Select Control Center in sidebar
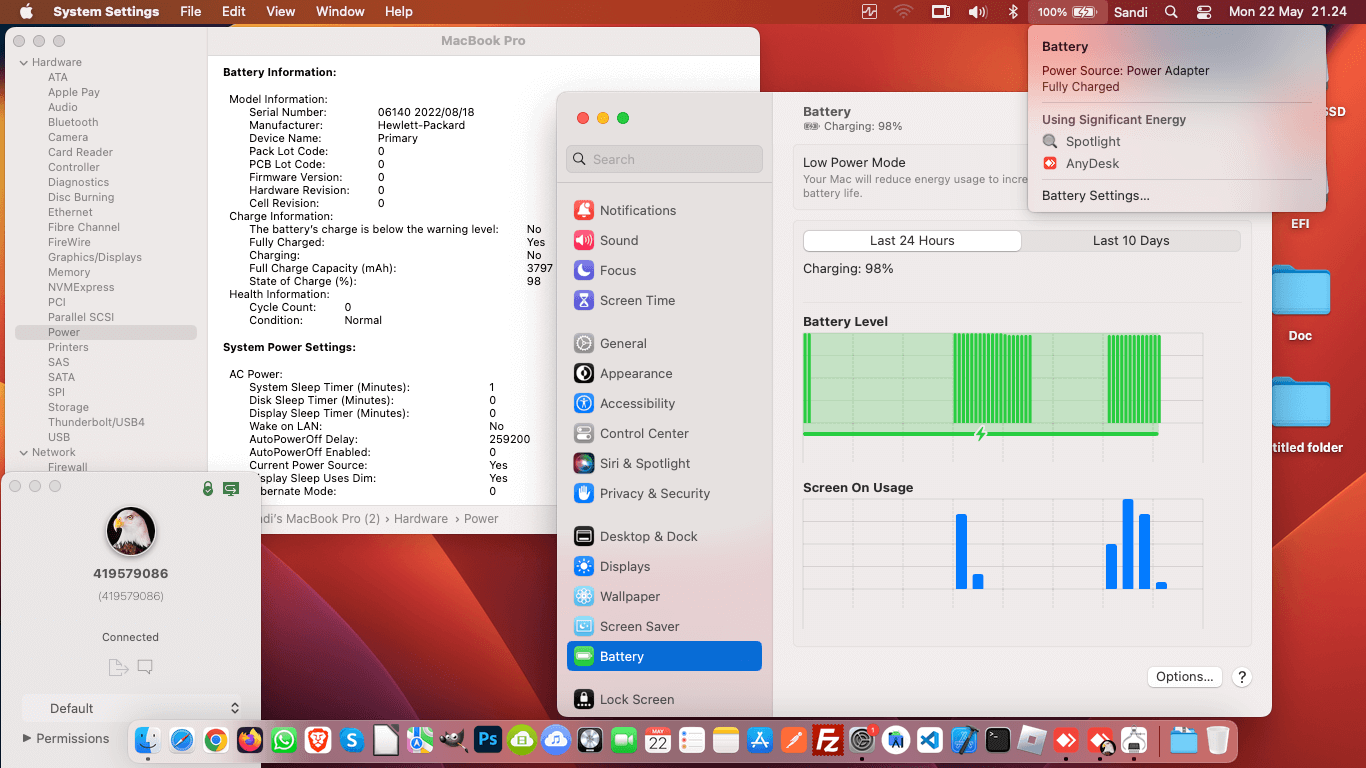Image resolution: width=1366 pixels, height=768 pixels. (x=644, y=433)
